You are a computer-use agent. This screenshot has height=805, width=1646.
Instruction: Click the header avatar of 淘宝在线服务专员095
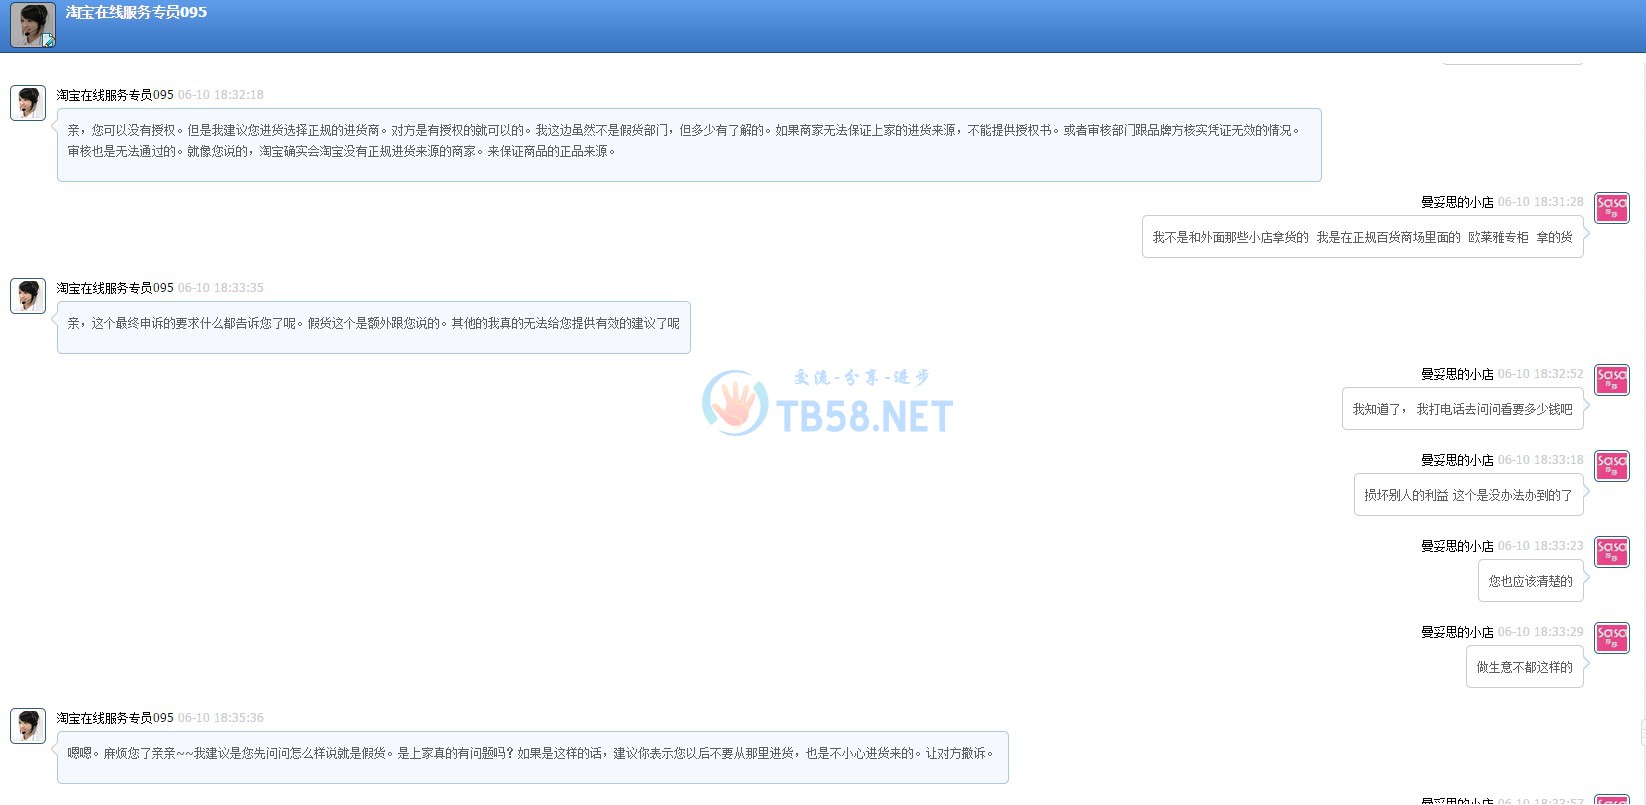[x=32, y=25]
